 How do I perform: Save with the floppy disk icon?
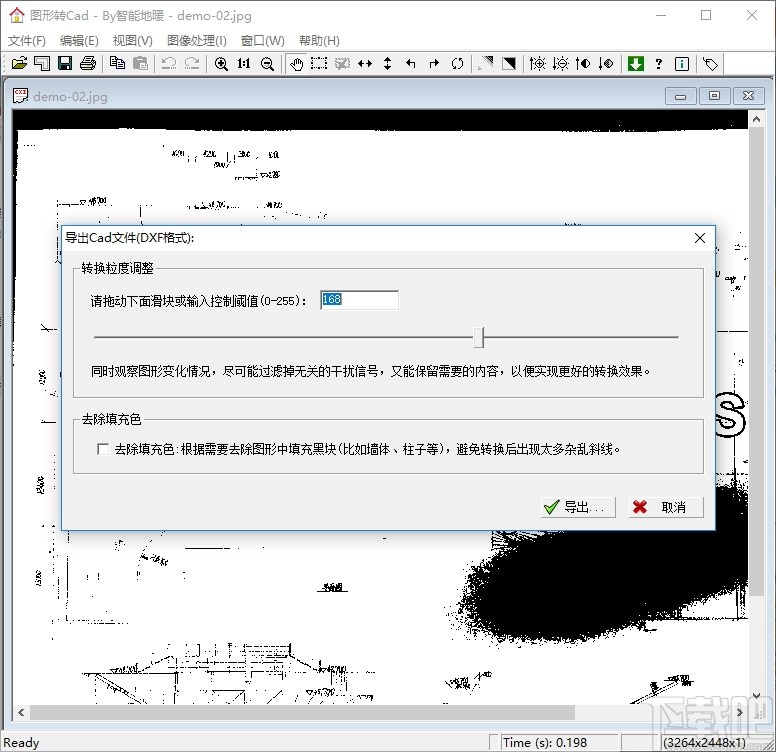pos(65,63)
